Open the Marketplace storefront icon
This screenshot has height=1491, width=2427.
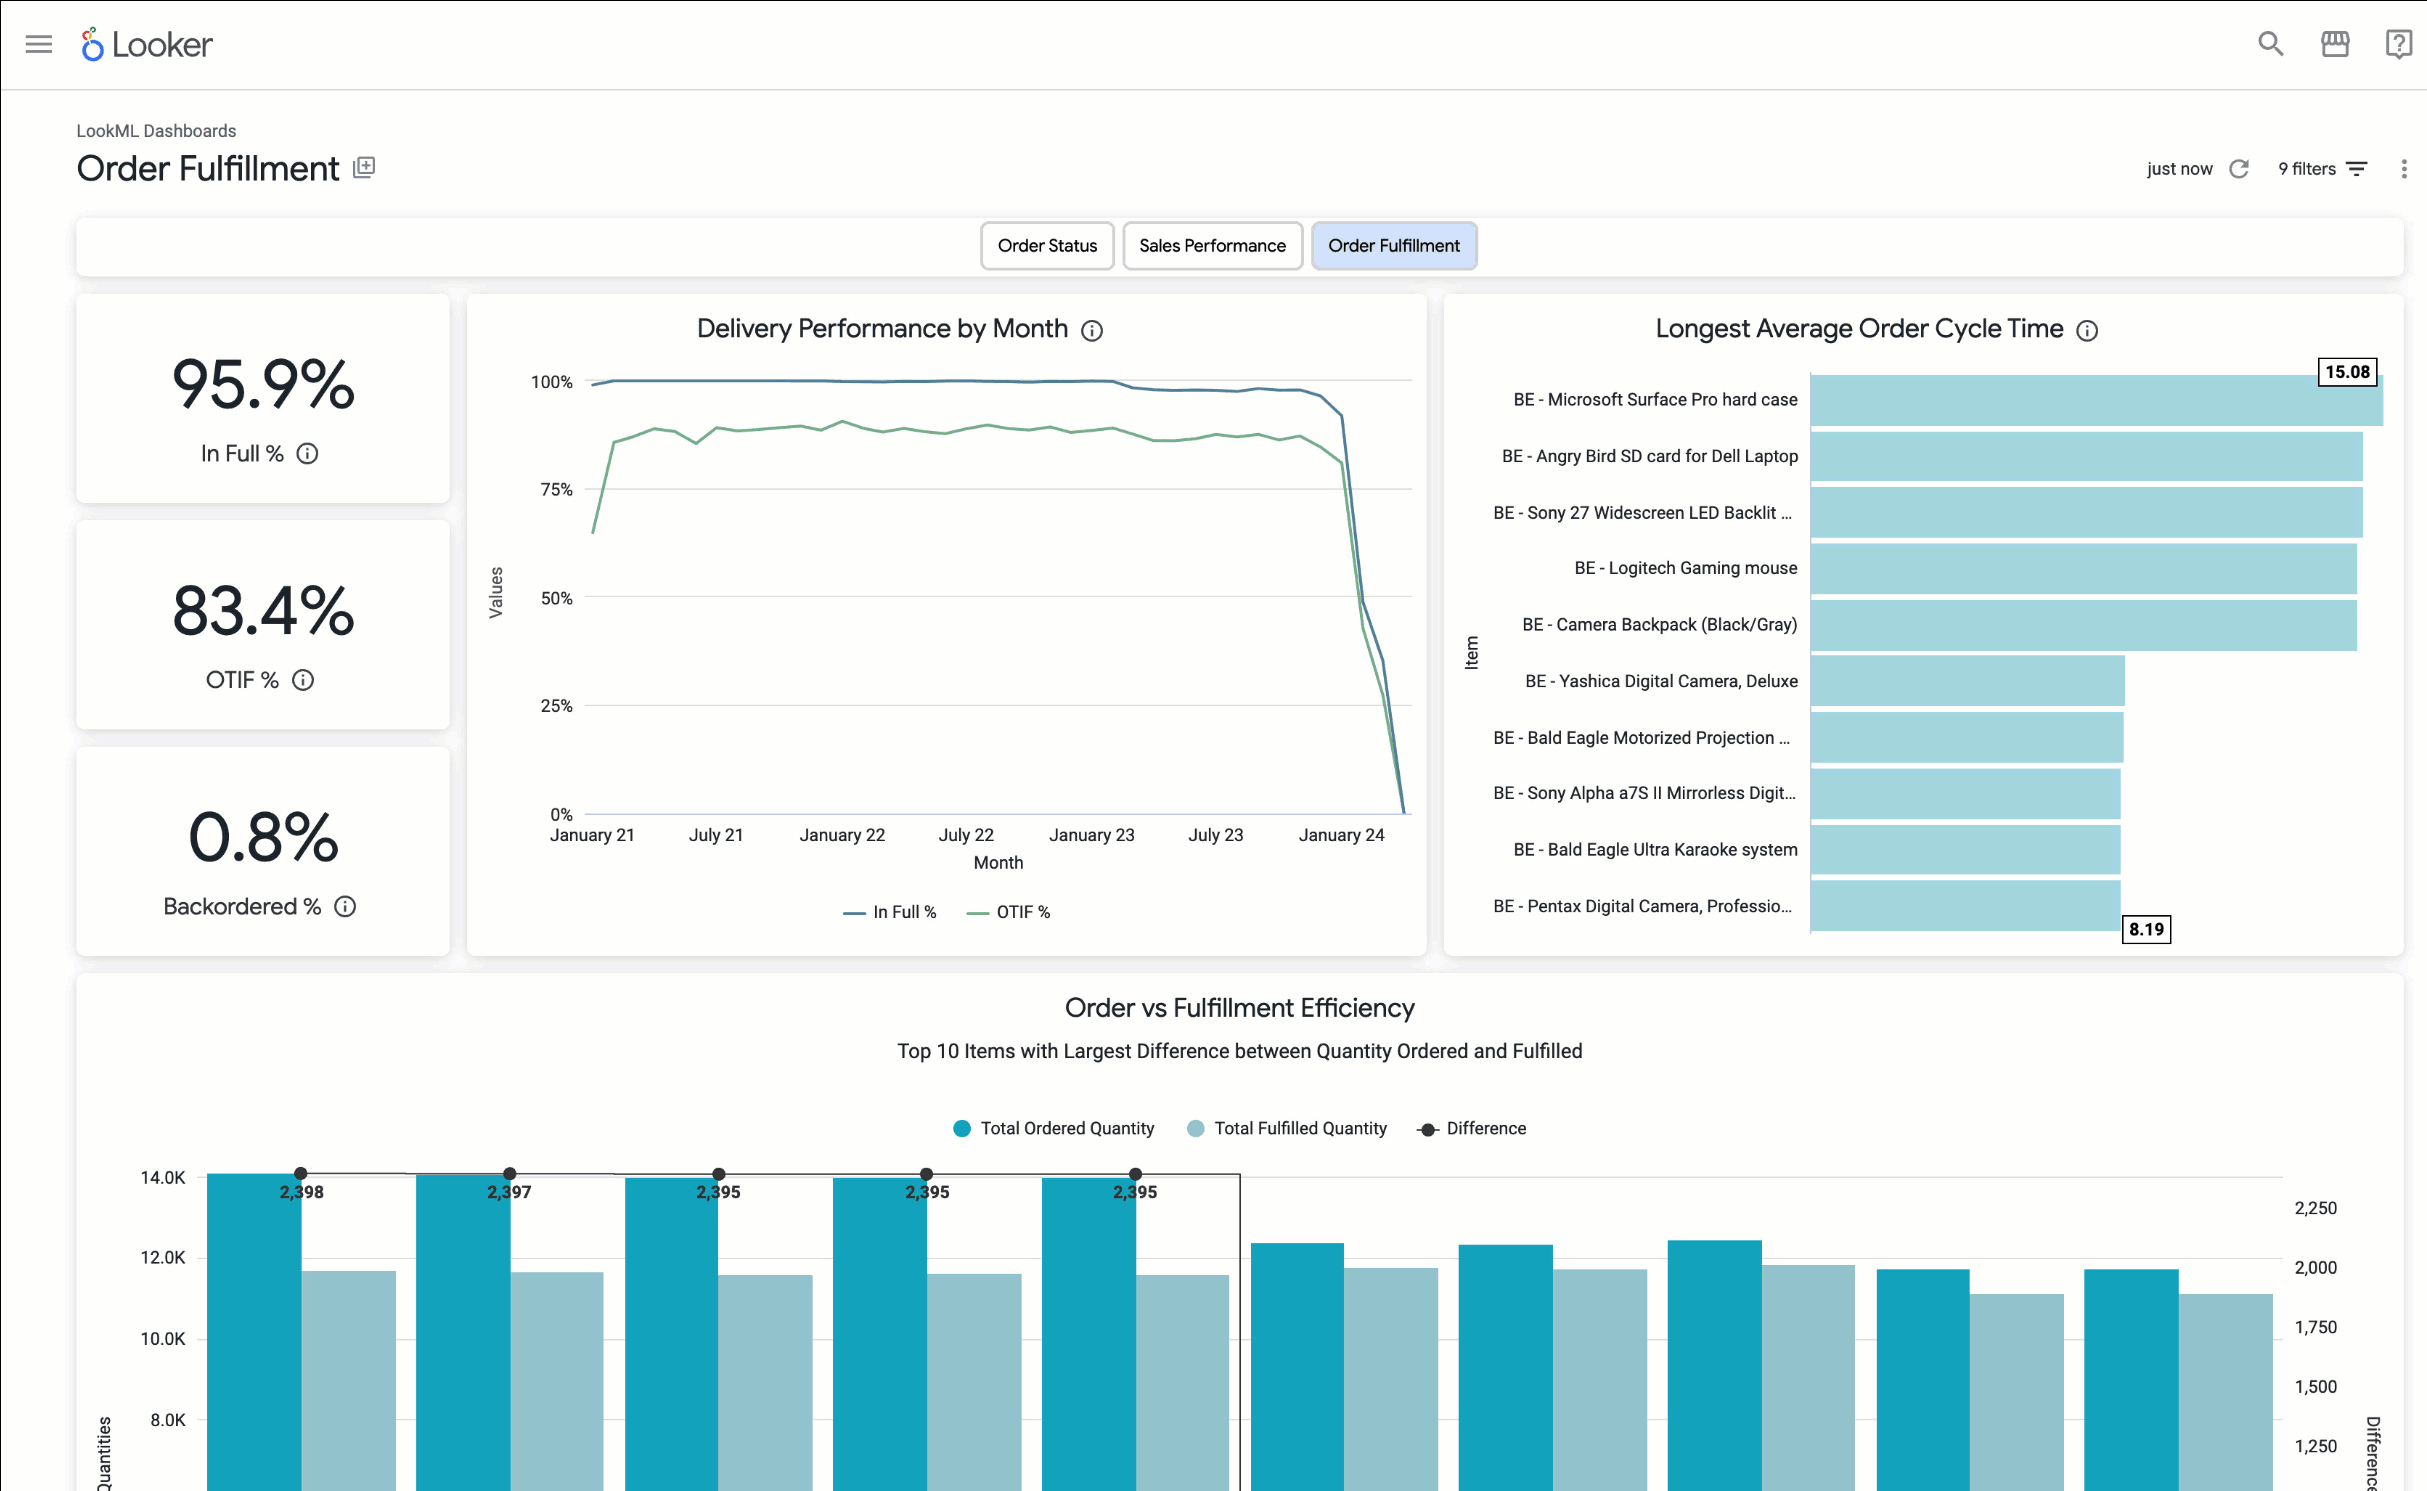pos(2335,44)
